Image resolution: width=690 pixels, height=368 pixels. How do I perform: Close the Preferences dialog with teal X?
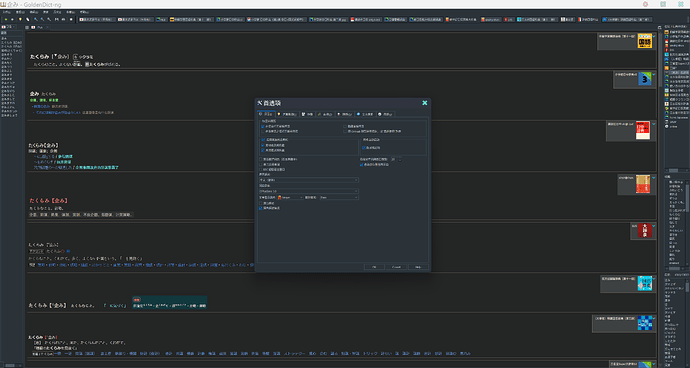[x=425, y=103]
